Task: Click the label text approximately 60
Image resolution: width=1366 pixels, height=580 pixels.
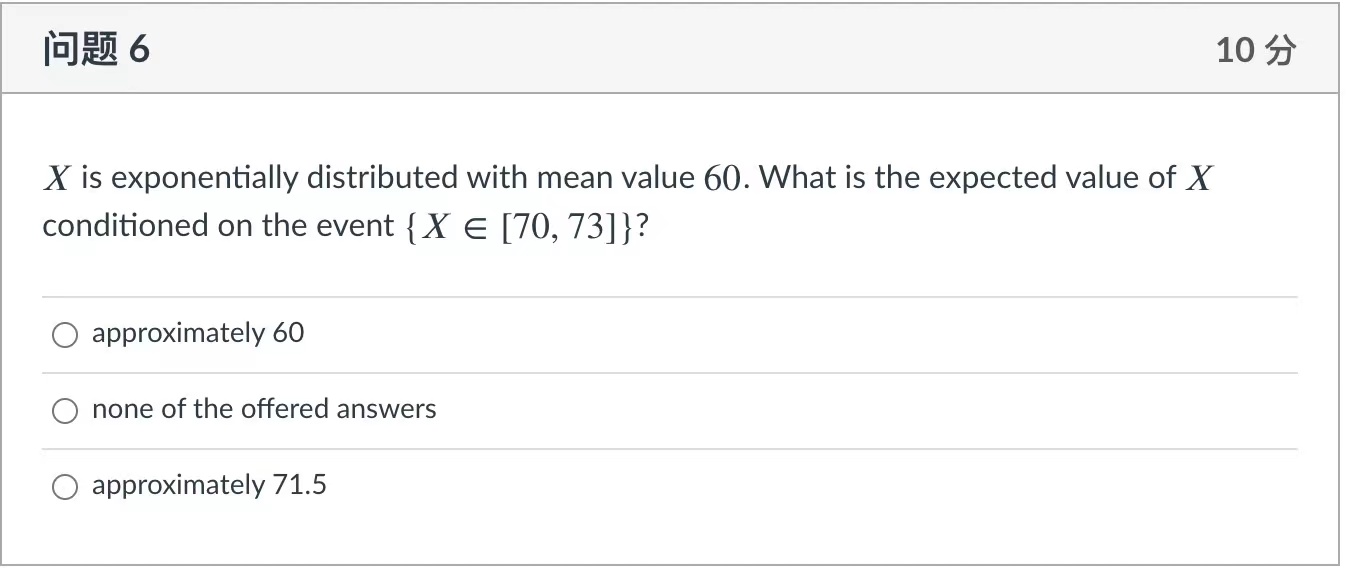Action: [x=197, y=333]
